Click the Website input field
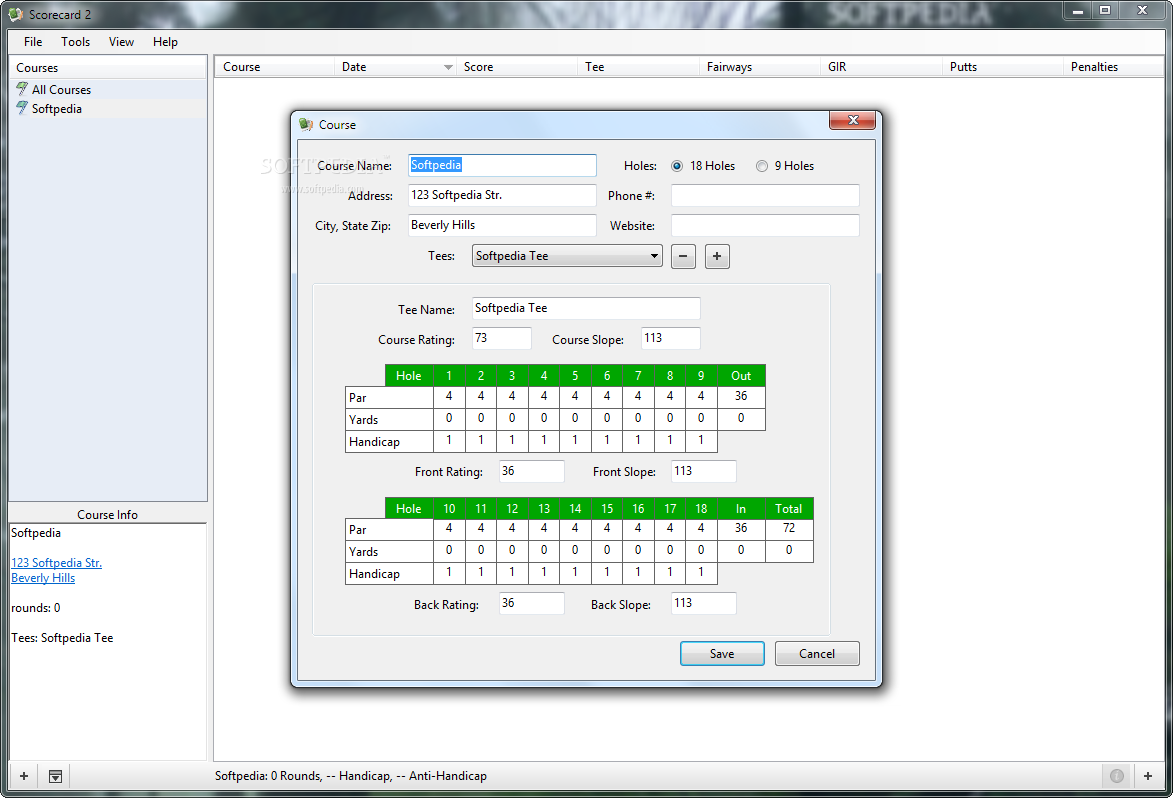 [x=765, y=225]
